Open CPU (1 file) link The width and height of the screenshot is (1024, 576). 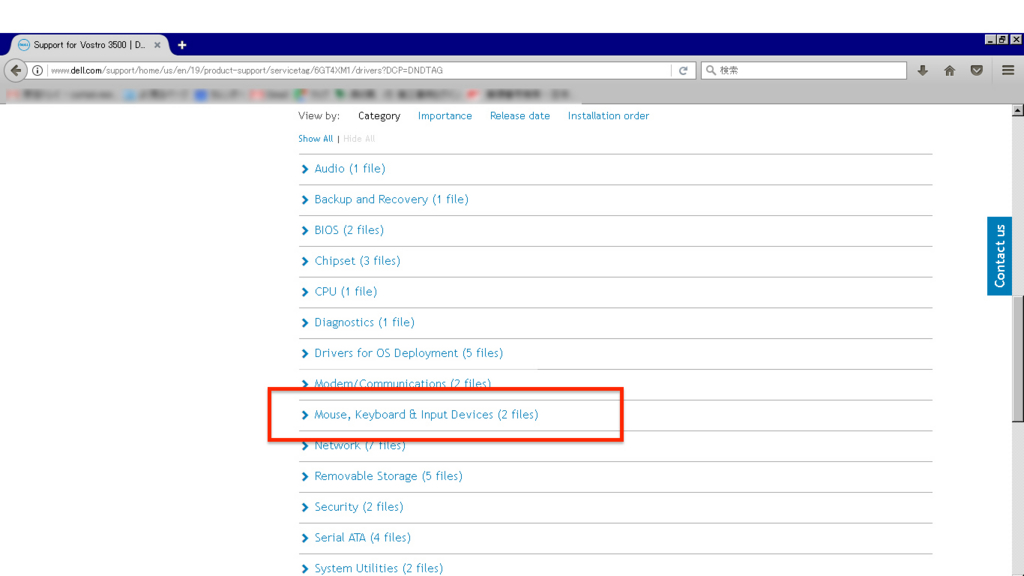pyautogui.click(x=345, y=291)
